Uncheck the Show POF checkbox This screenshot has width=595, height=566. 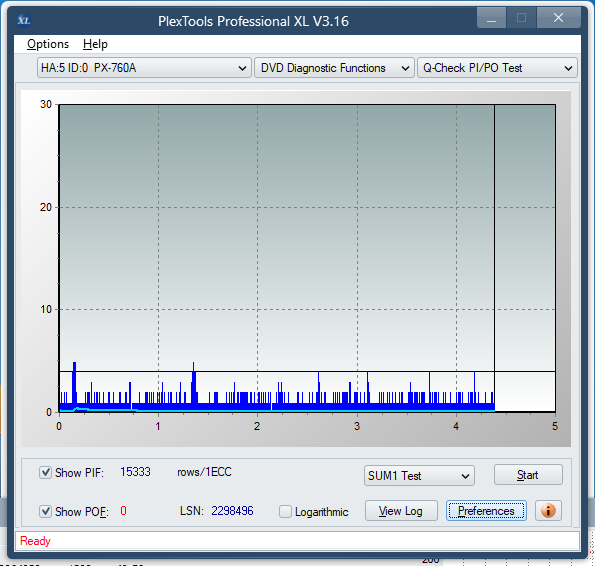click(x=46, y=511)
